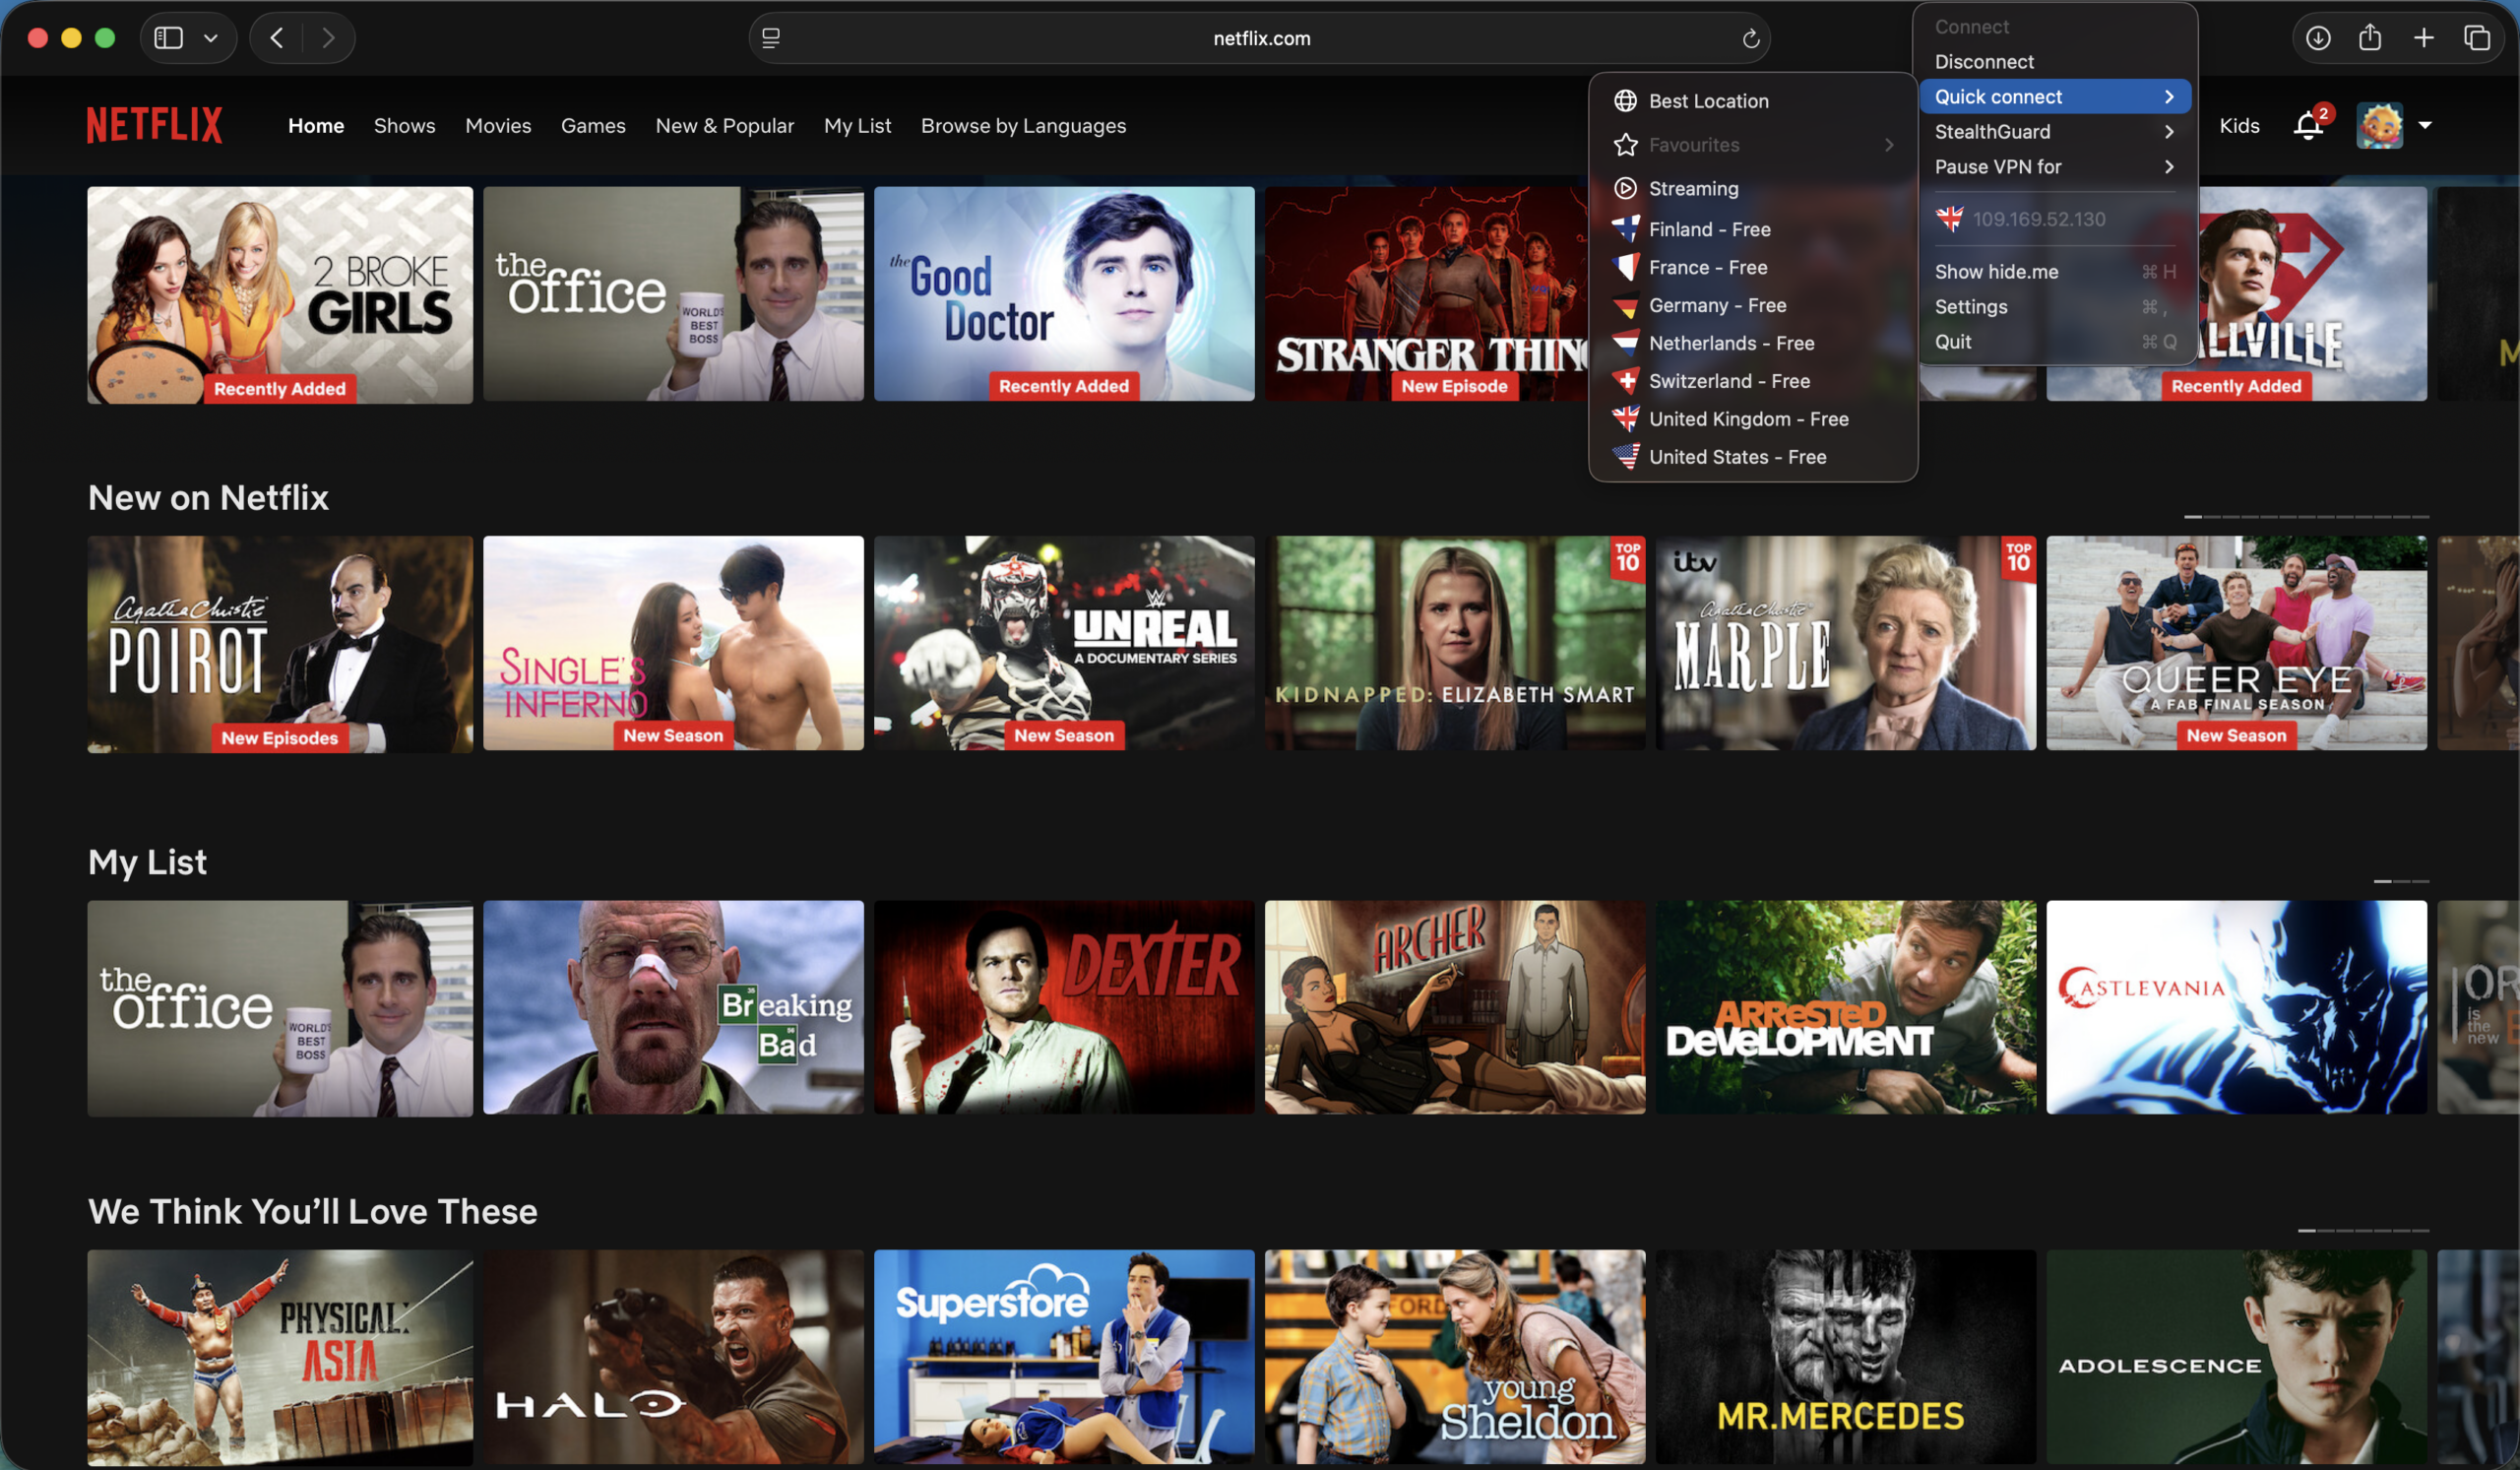Click the My List row pagination indicator
The height and width of the screenshot is (1470, 2520).
click(x=2402, y=881)
